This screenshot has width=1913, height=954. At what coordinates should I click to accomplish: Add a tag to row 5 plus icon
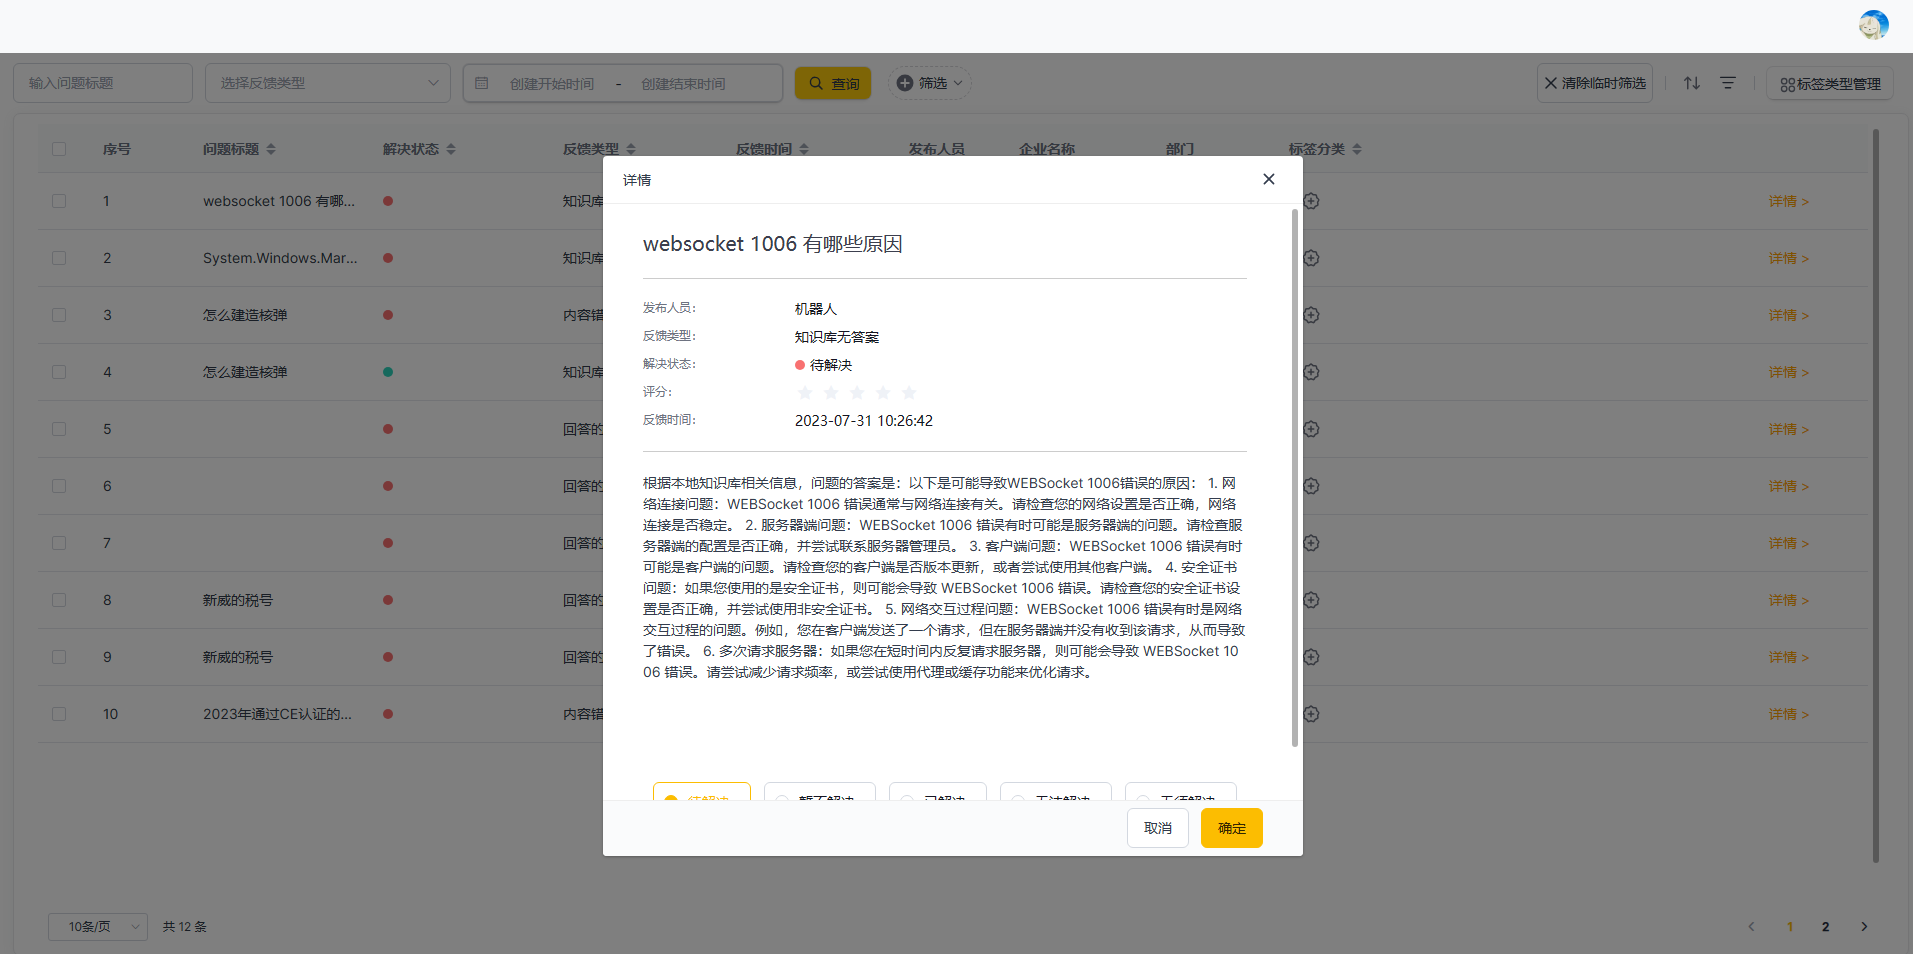pyautogui.click(x=1311, y=429)
